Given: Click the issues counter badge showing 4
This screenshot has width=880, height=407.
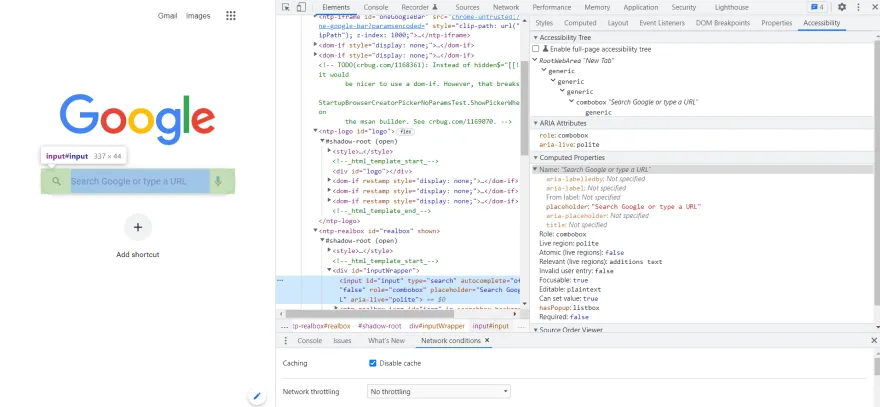Looking at the screenshot, I should click(x=817, y=7).
